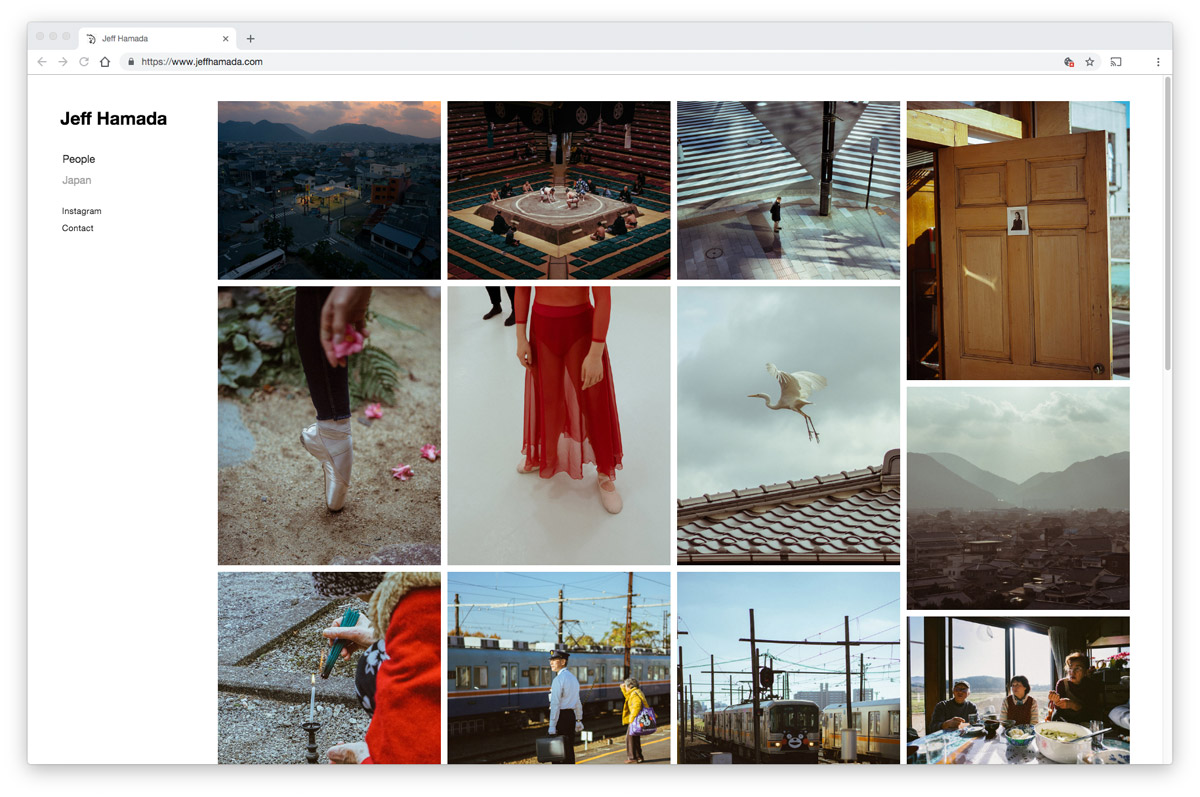The height and width of the screenshot is (797, 1200).
Task: Reload the page with the refresh icon
Action: [x=84, y=62]
